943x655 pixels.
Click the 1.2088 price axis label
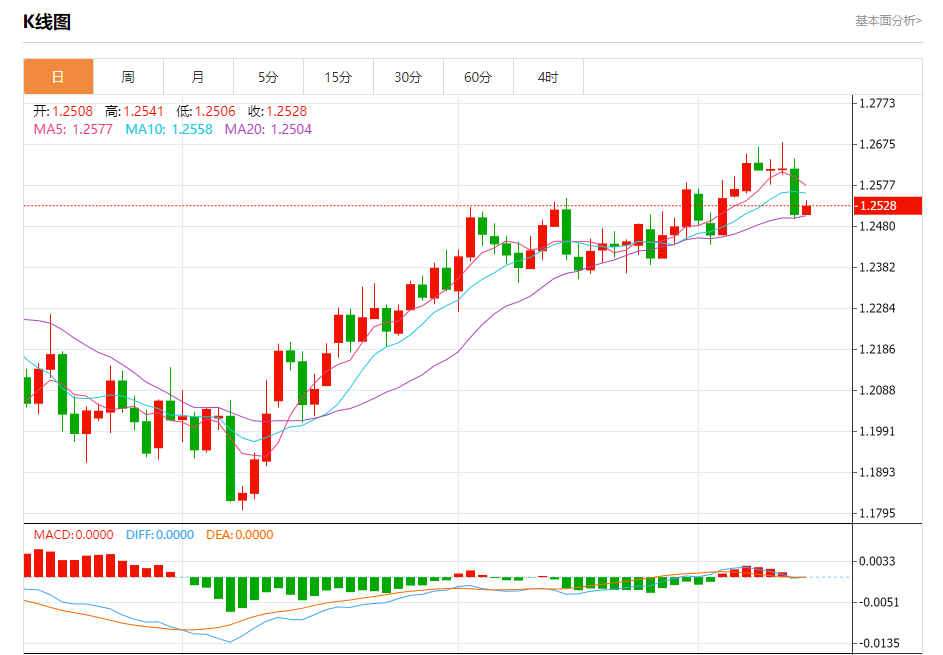(x=877, y=390)
